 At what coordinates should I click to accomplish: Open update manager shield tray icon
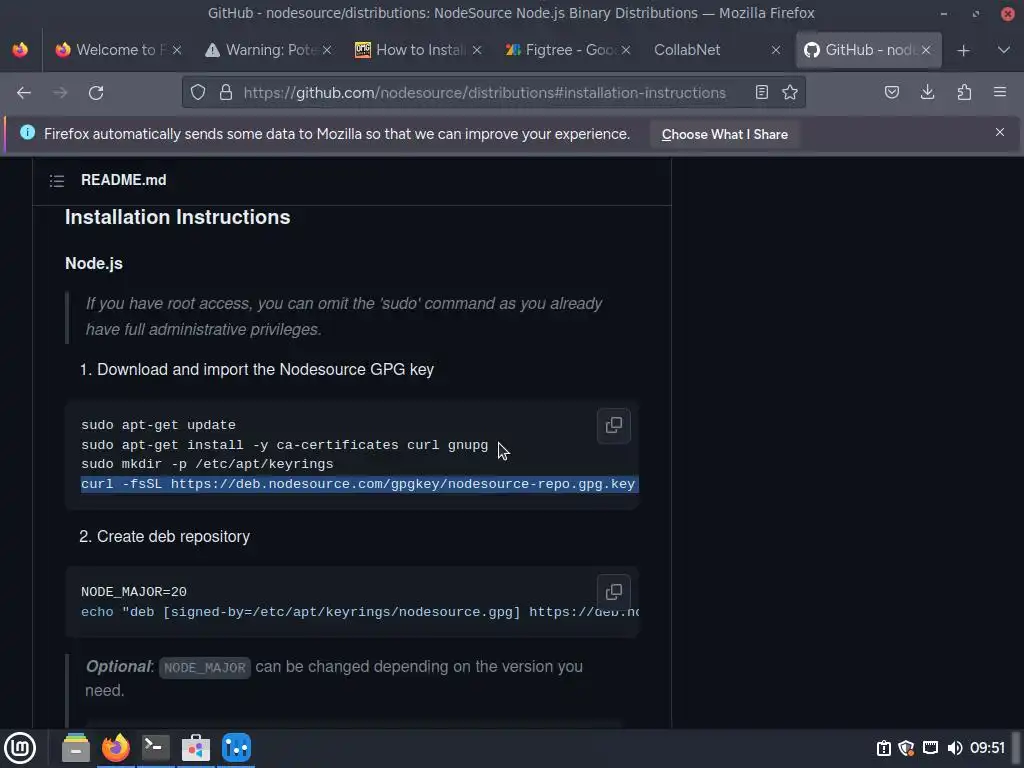point(906,748)
